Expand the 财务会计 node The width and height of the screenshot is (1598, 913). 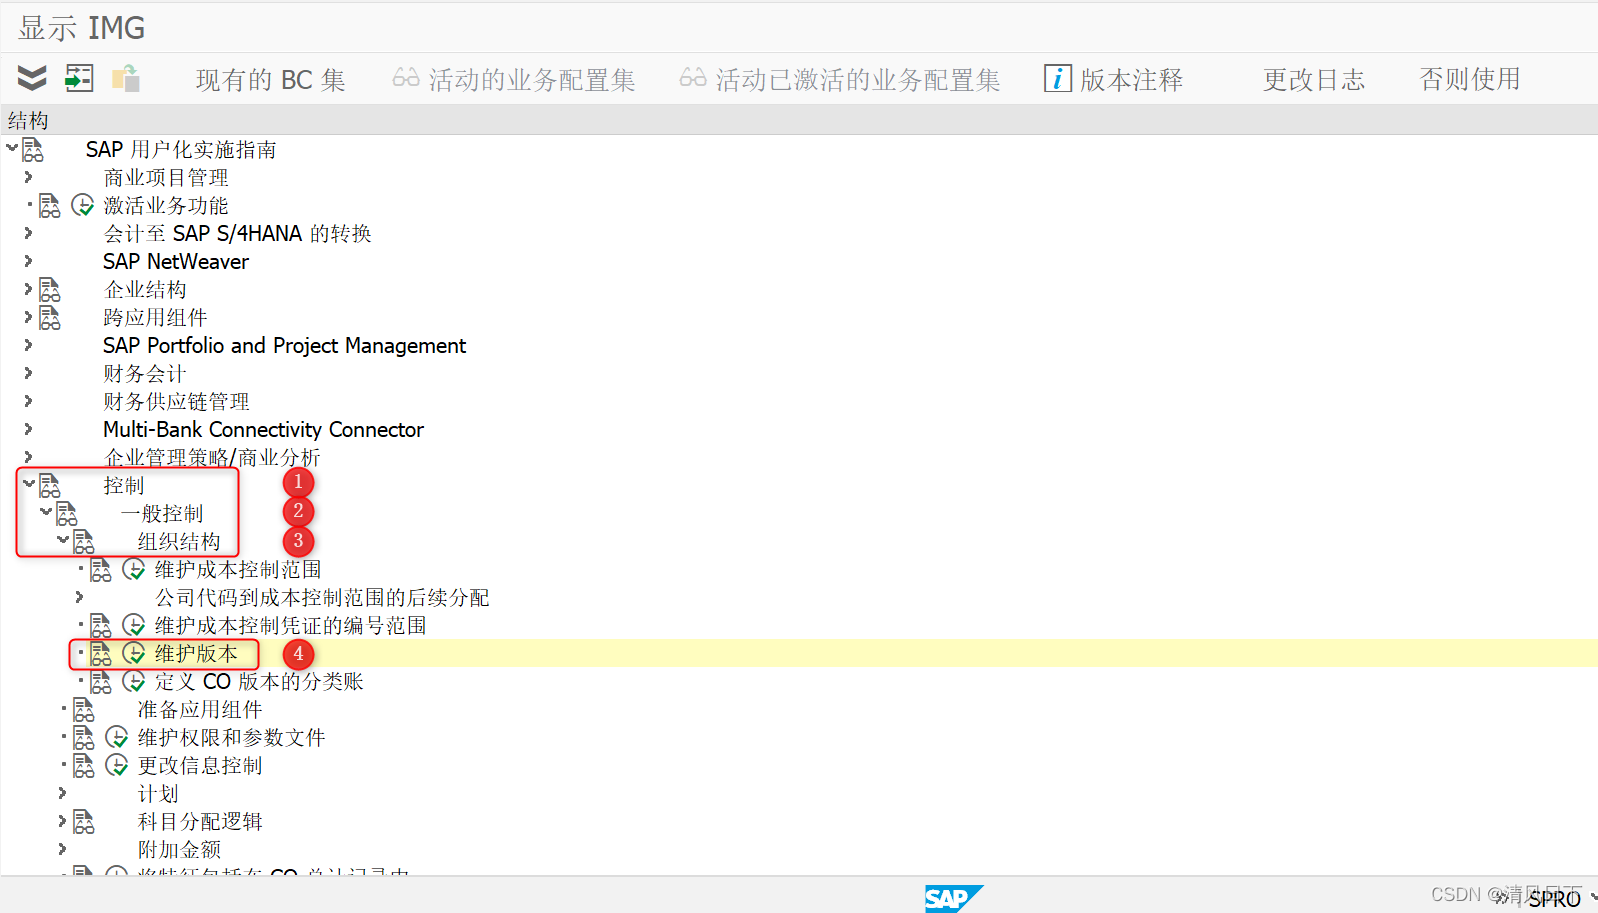(28, 373)
